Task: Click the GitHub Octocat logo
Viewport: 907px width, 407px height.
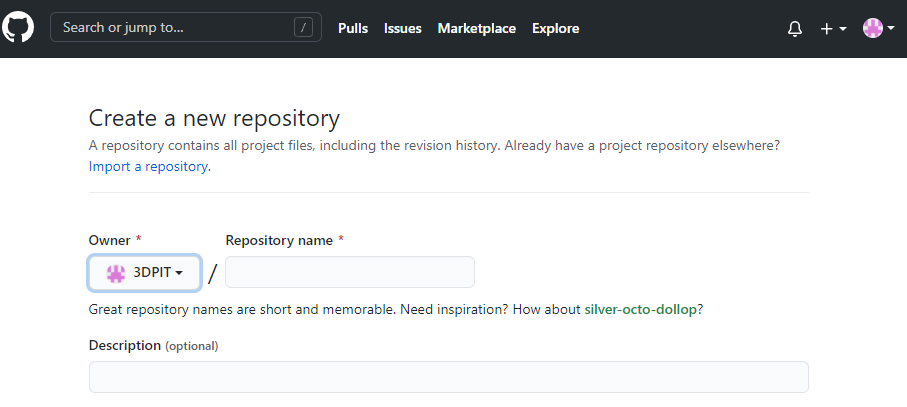Action: pyautogui.click(x=18, y=27)
